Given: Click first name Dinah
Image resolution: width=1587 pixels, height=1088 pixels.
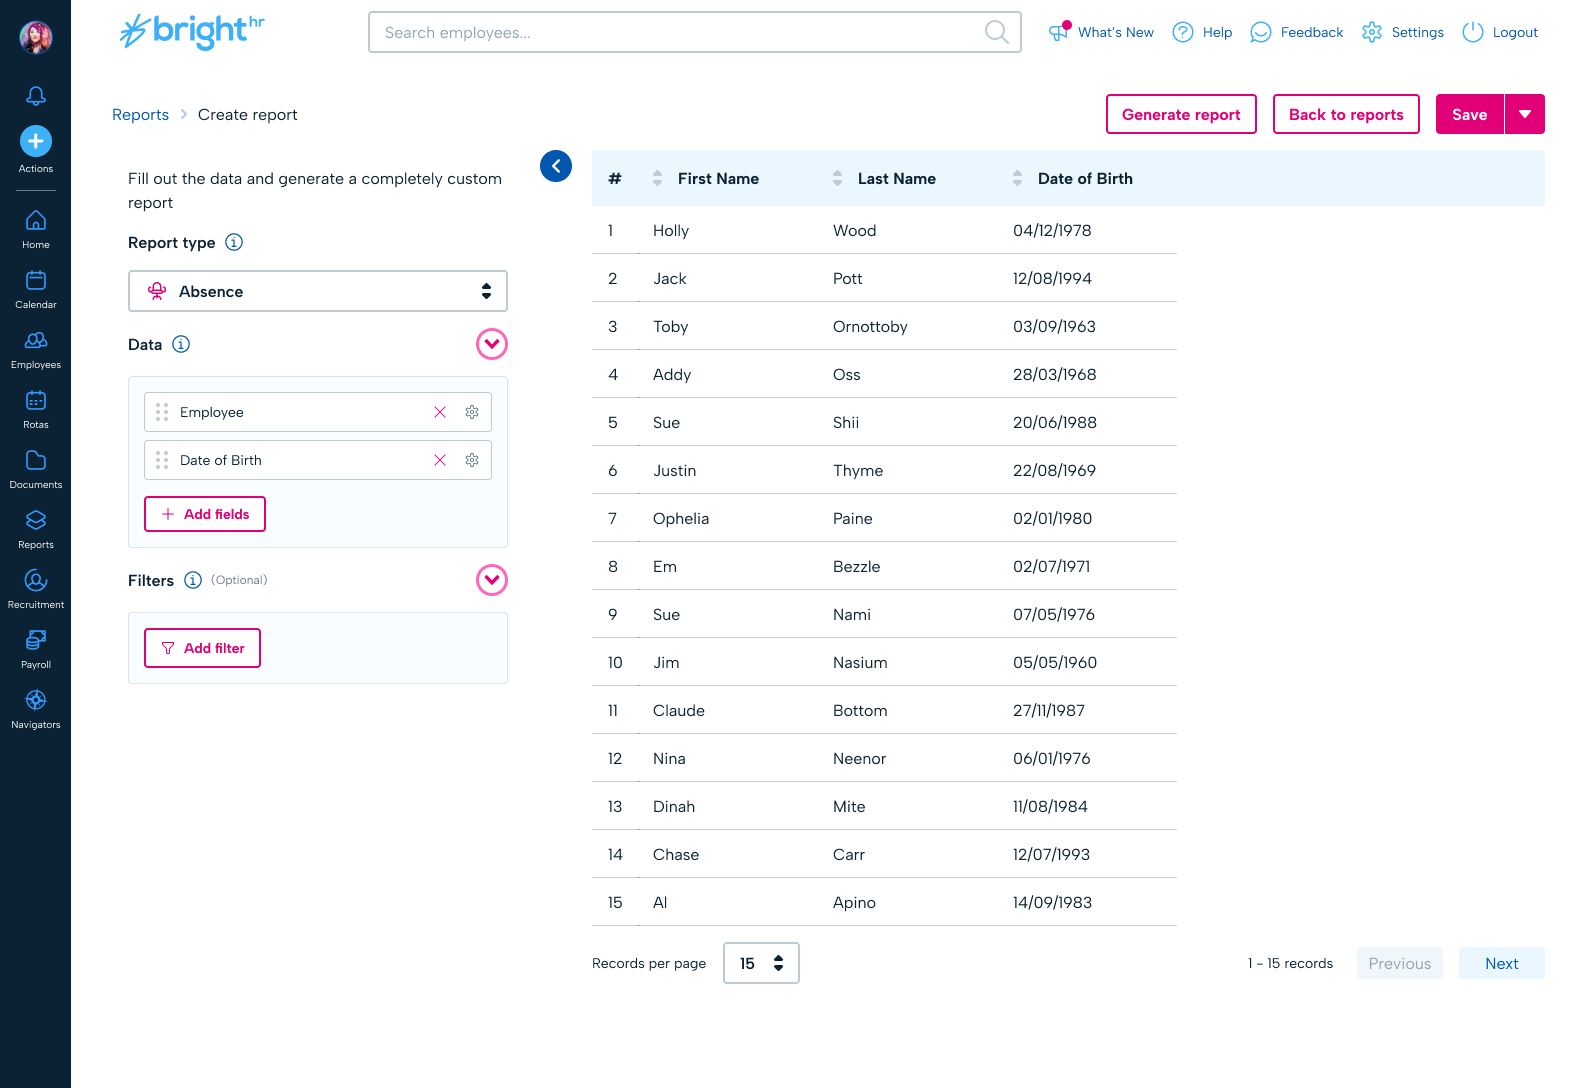Looking at the screenshot, I should (x=674, y=806).
